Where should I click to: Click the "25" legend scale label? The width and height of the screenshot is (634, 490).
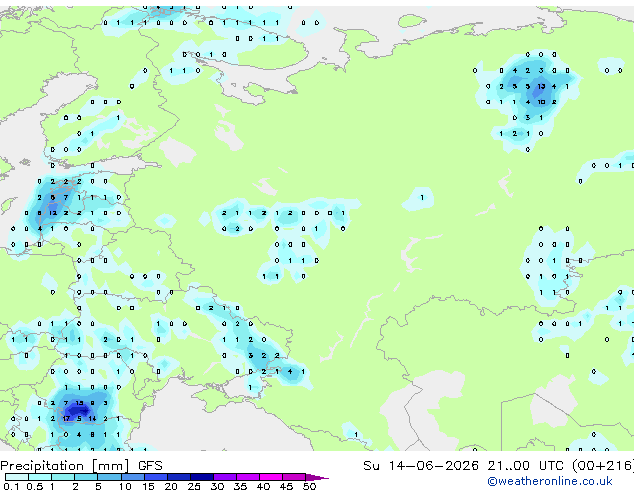pos(194,486)
